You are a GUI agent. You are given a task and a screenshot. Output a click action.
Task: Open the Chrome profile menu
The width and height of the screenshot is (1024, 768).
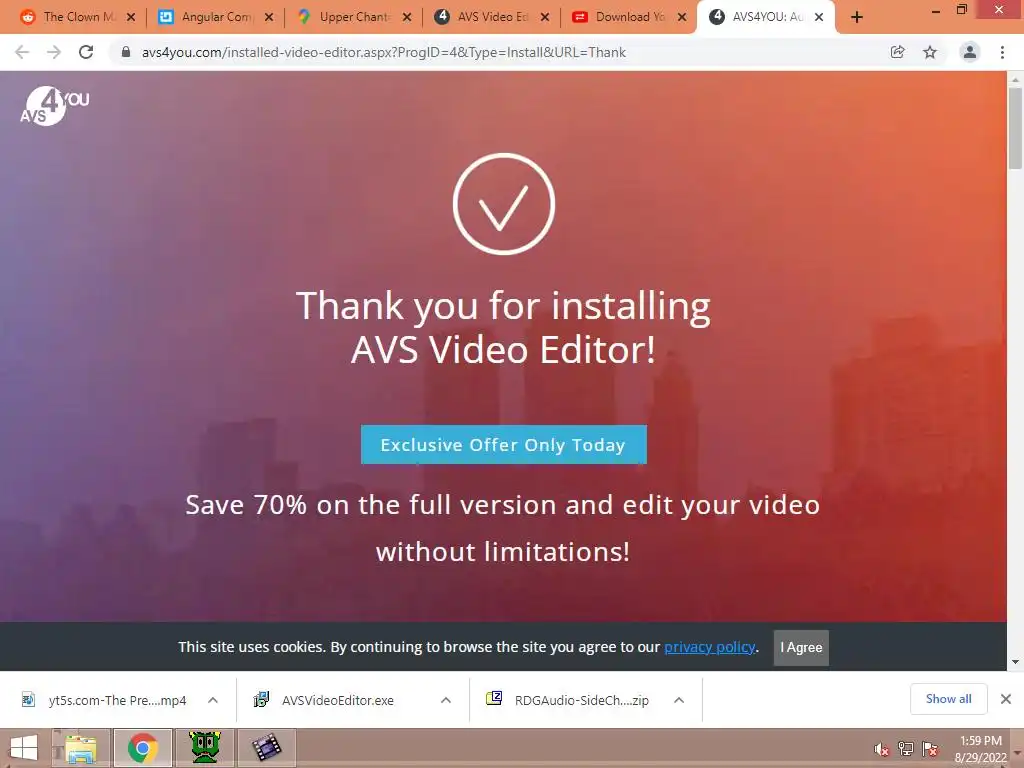(970, 52)
